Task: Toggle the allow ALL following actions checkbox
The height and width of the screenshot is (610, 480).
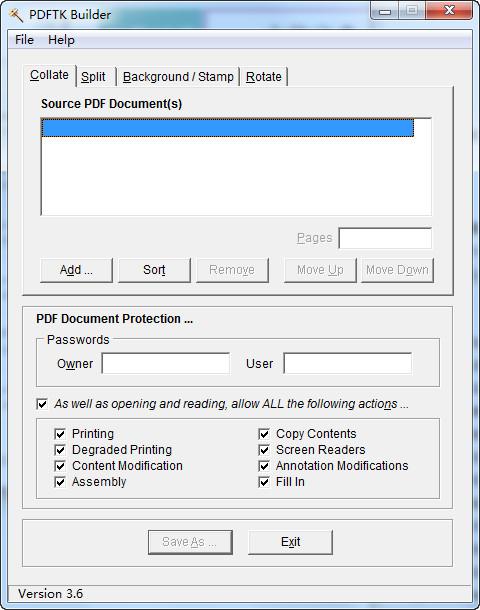Action: [42, 404]
